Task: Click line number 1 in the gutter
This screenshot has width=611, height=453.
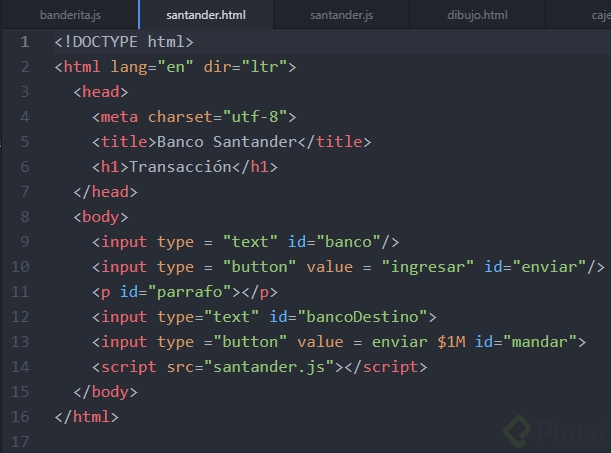Action: point(25,42)
